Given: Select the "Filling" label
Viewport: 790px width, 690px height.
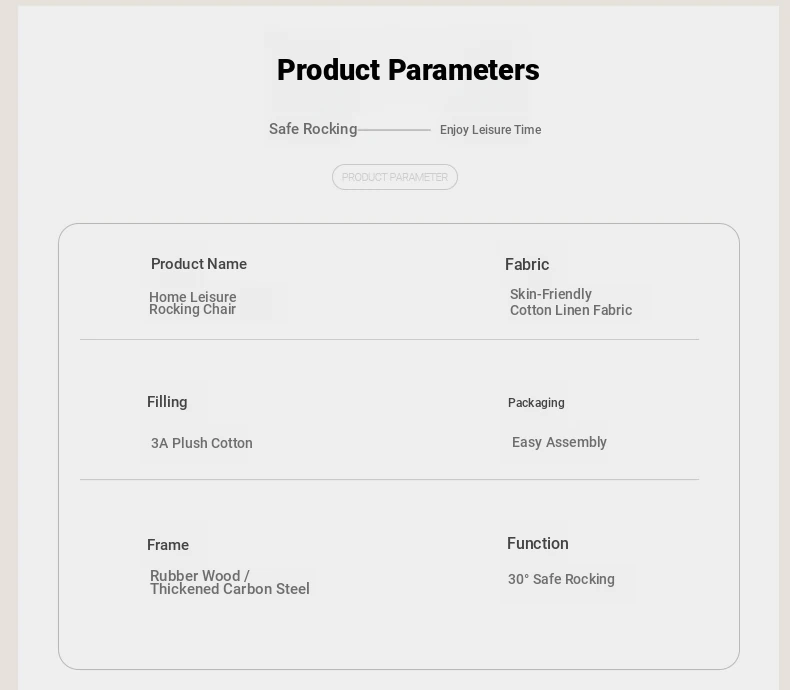Looking at the screenshot, I should (167, 402).
